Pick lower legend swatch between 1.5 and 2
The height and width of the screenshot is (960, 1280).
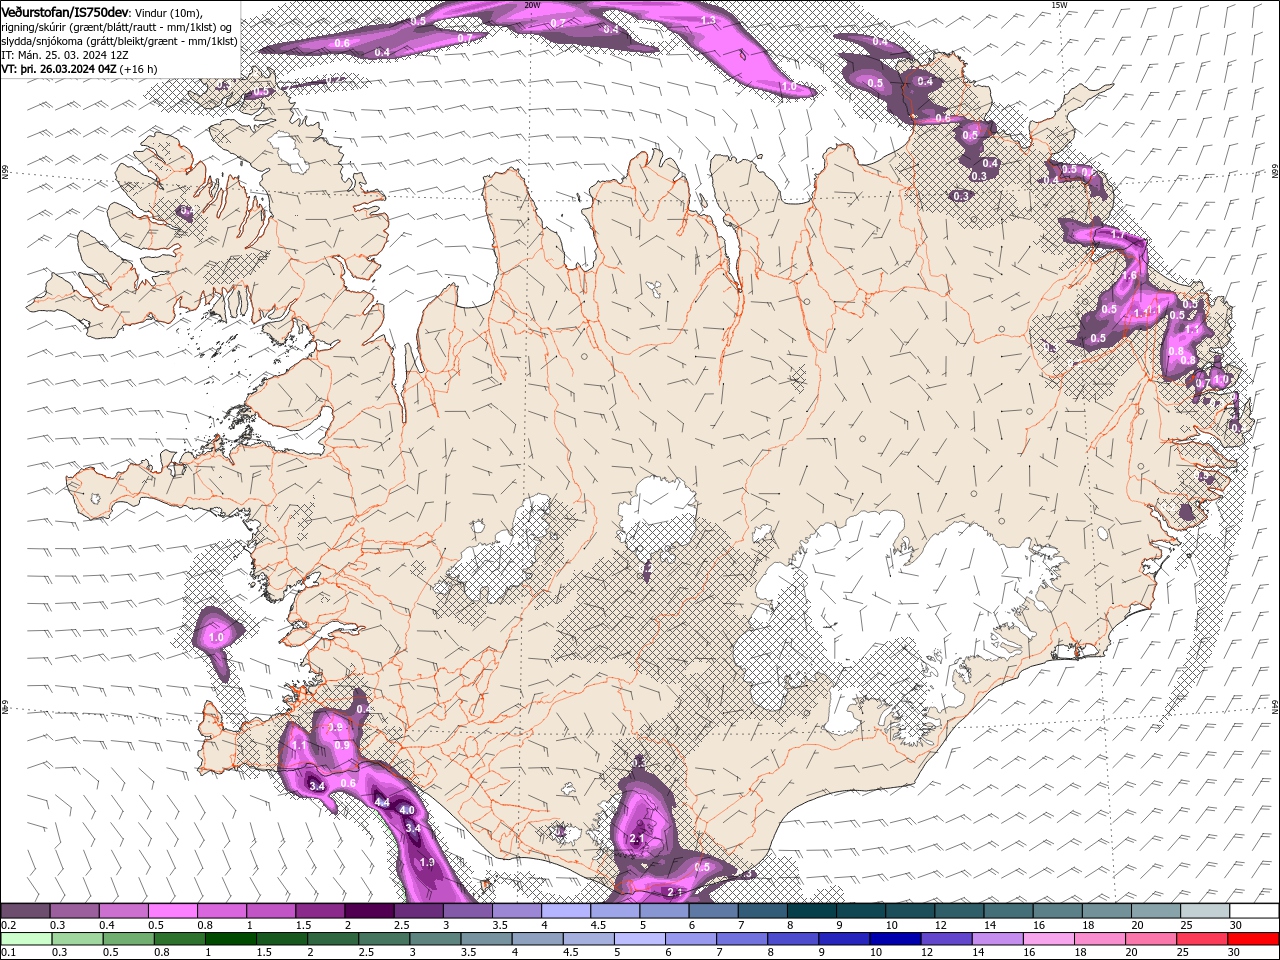282,939
